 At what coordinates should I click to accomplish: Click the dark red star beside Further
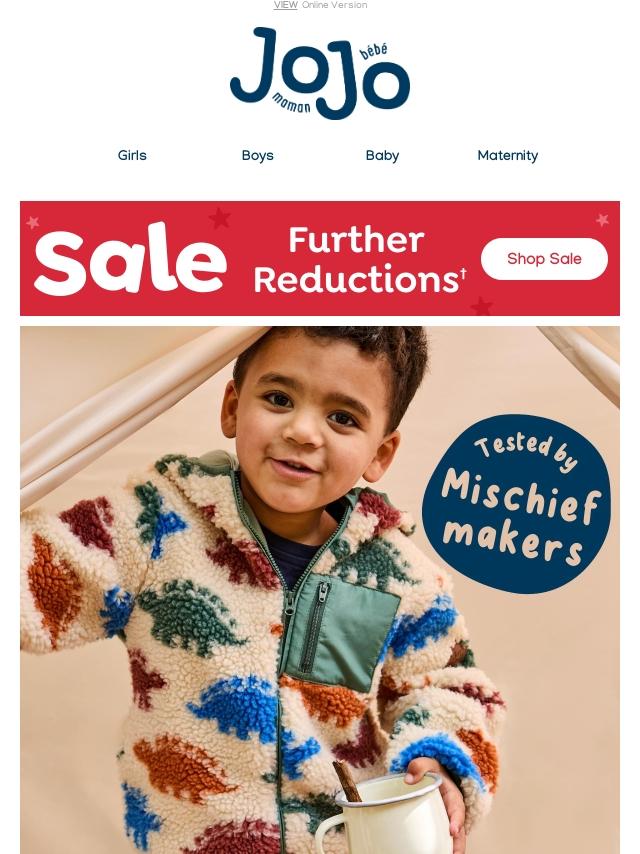[x=220, y=218]
